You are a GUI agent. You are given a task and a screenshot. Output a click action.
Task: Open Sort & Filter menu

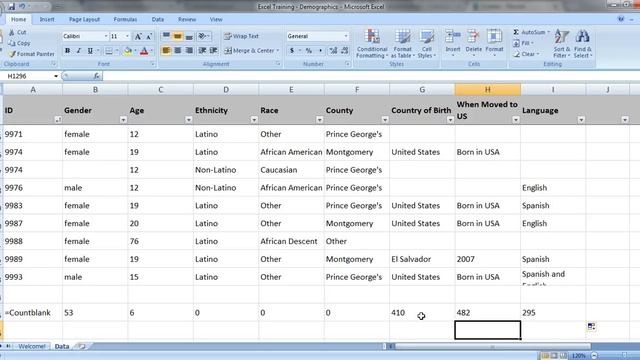pos(562,44)
